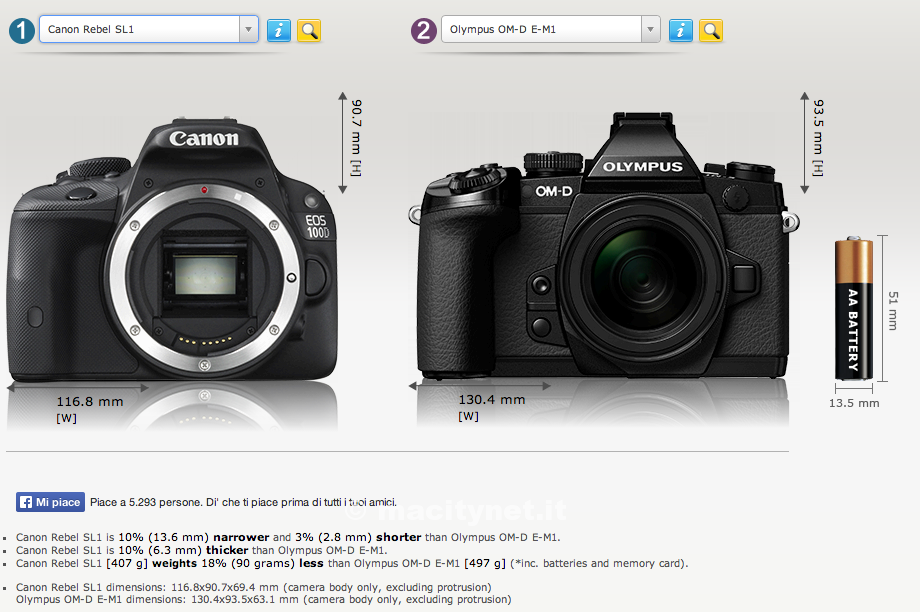Click the Olympus OM-D E-M1 dimensions line
Image resolution: width=920 pixels, height=612 pixels.
[263, 600]
